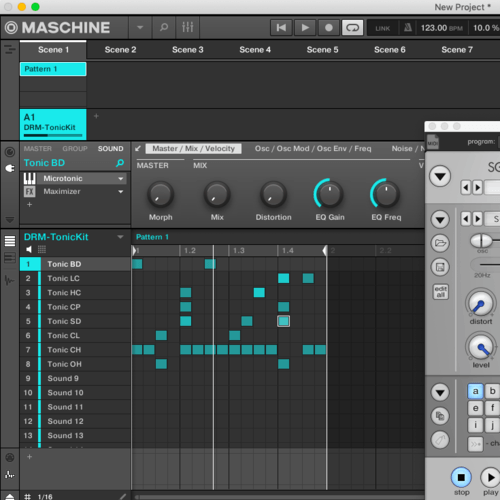Screen dimensions: 500x500
Task: Mute the group with the speaker icon
Action: (x=29, y=249)
